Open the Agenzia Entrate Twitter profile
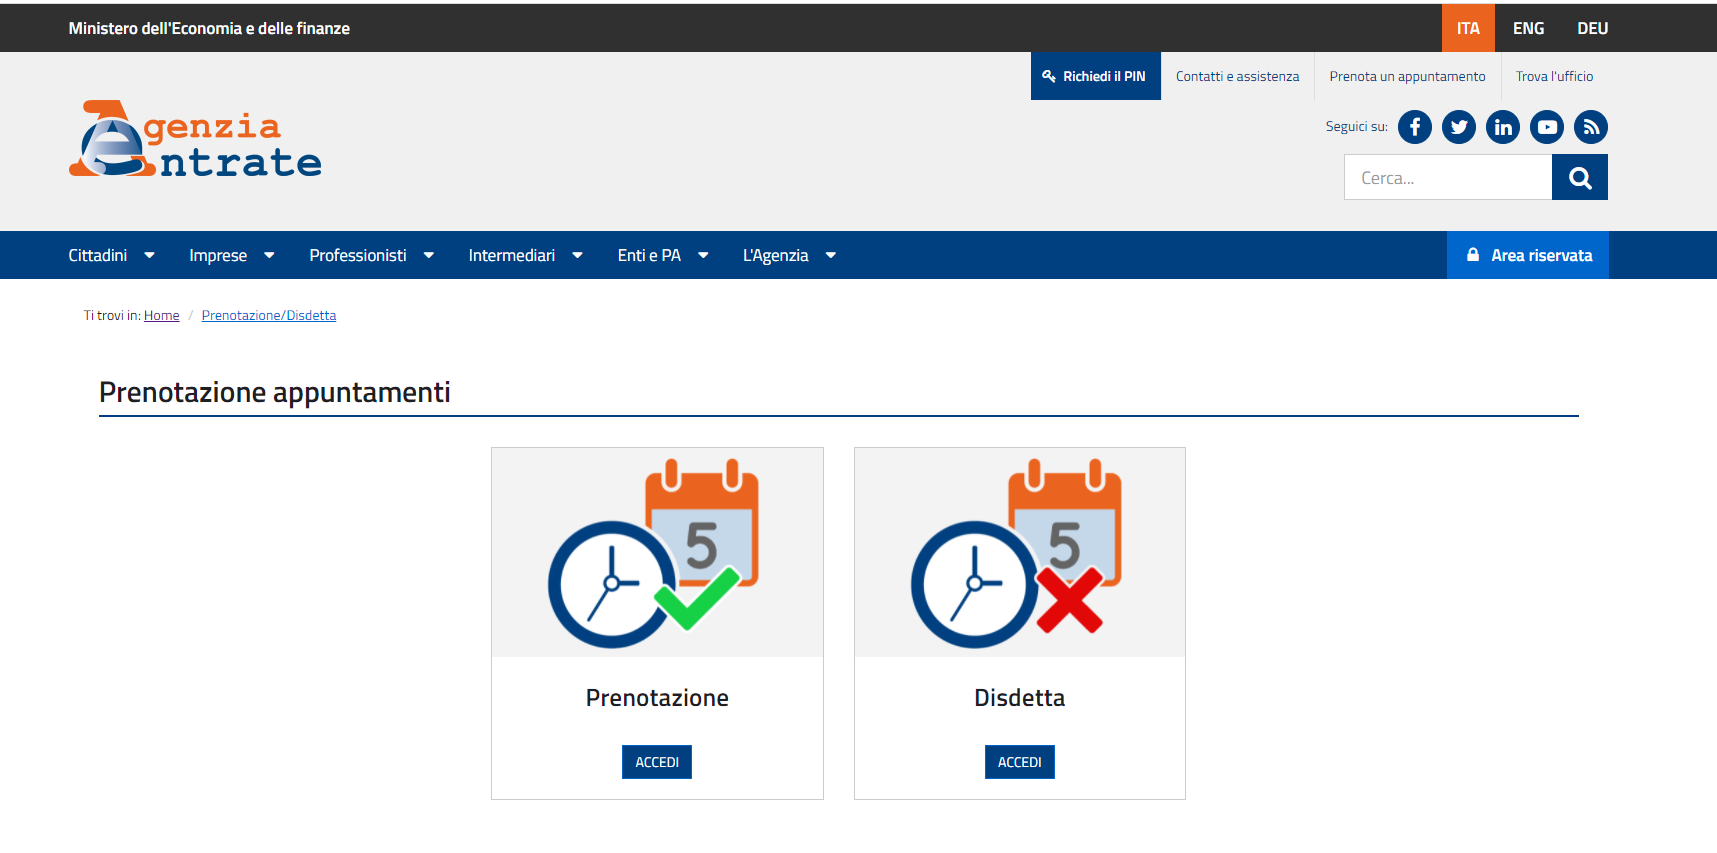The height and width of the screenshot is (853, 1717). coord(1458,127)
